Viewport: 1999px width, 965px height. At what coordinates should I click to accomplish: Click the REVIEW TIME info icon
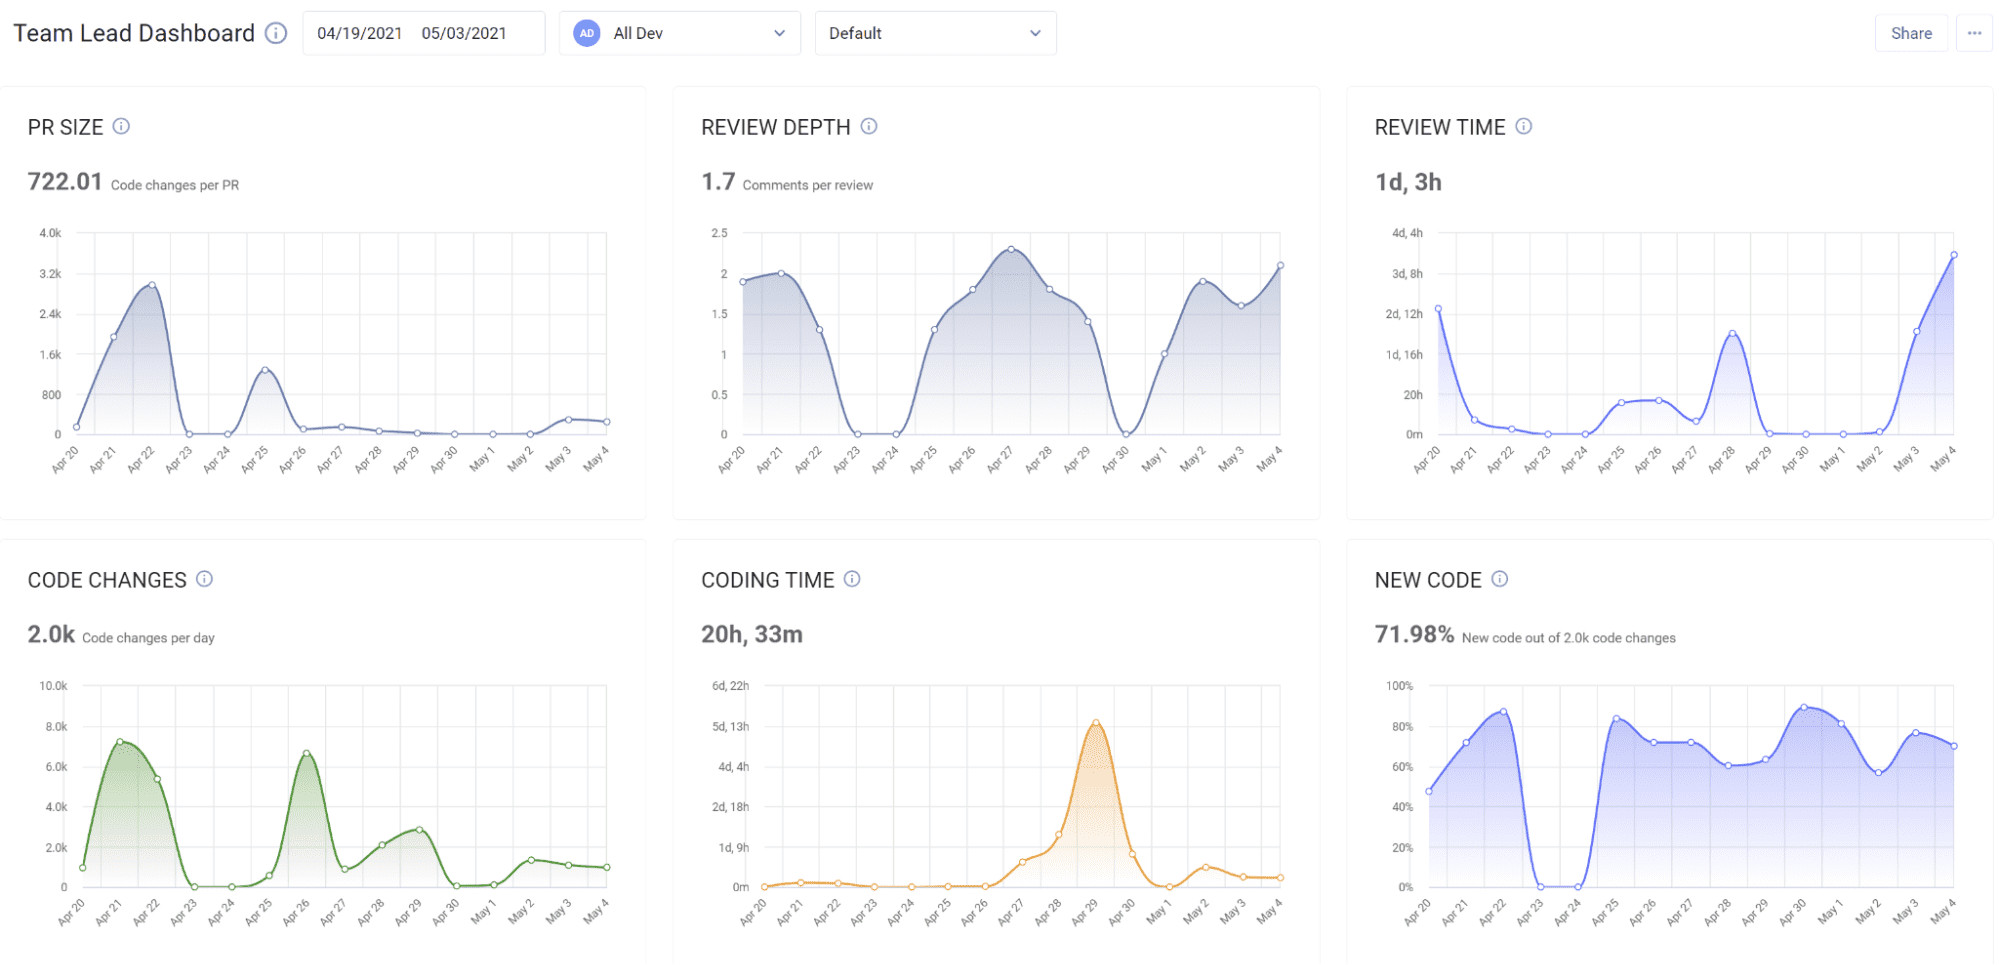[x=1523, y=126]
